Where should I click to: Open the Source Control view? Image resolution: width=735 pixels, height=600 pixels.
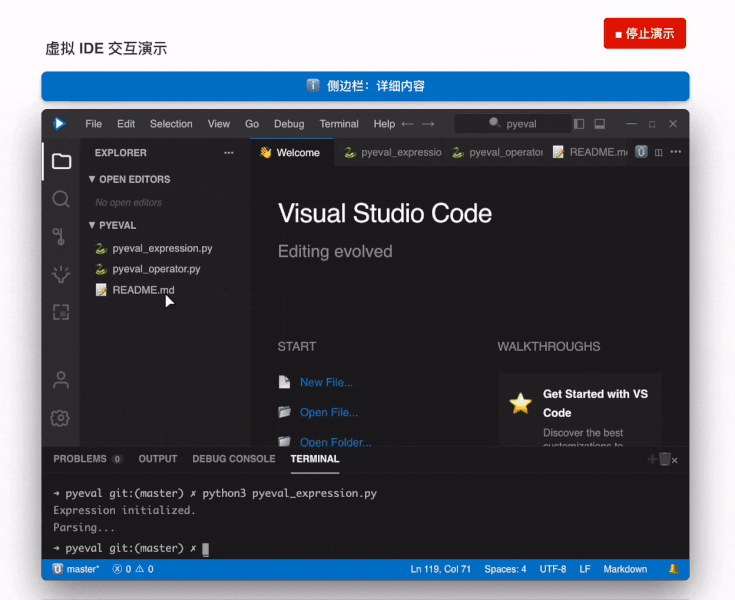61,236
